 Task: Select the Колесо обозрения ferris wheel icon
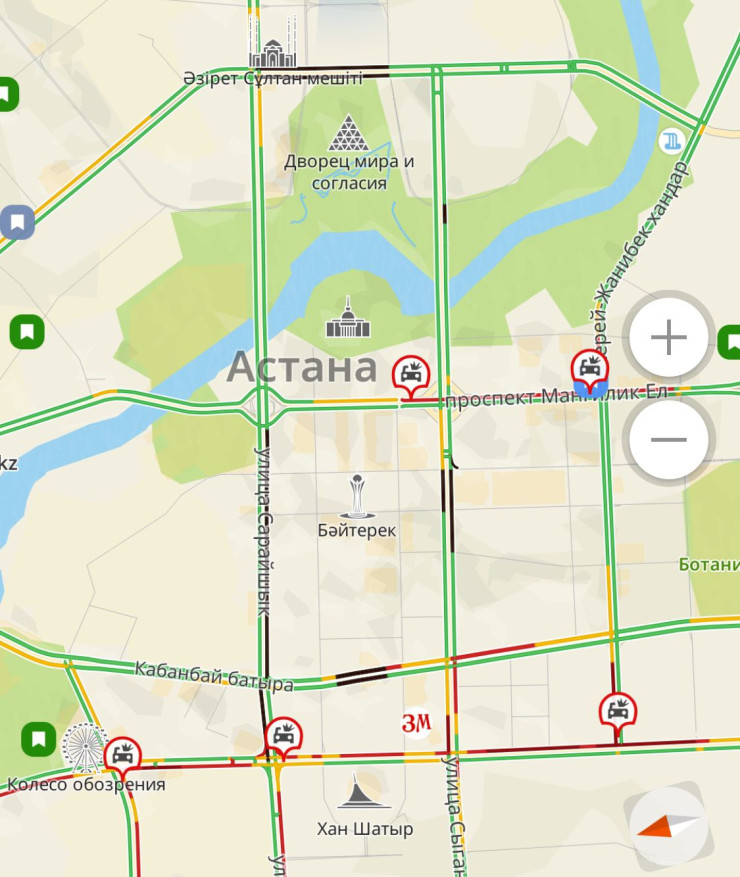pos(84,748)
